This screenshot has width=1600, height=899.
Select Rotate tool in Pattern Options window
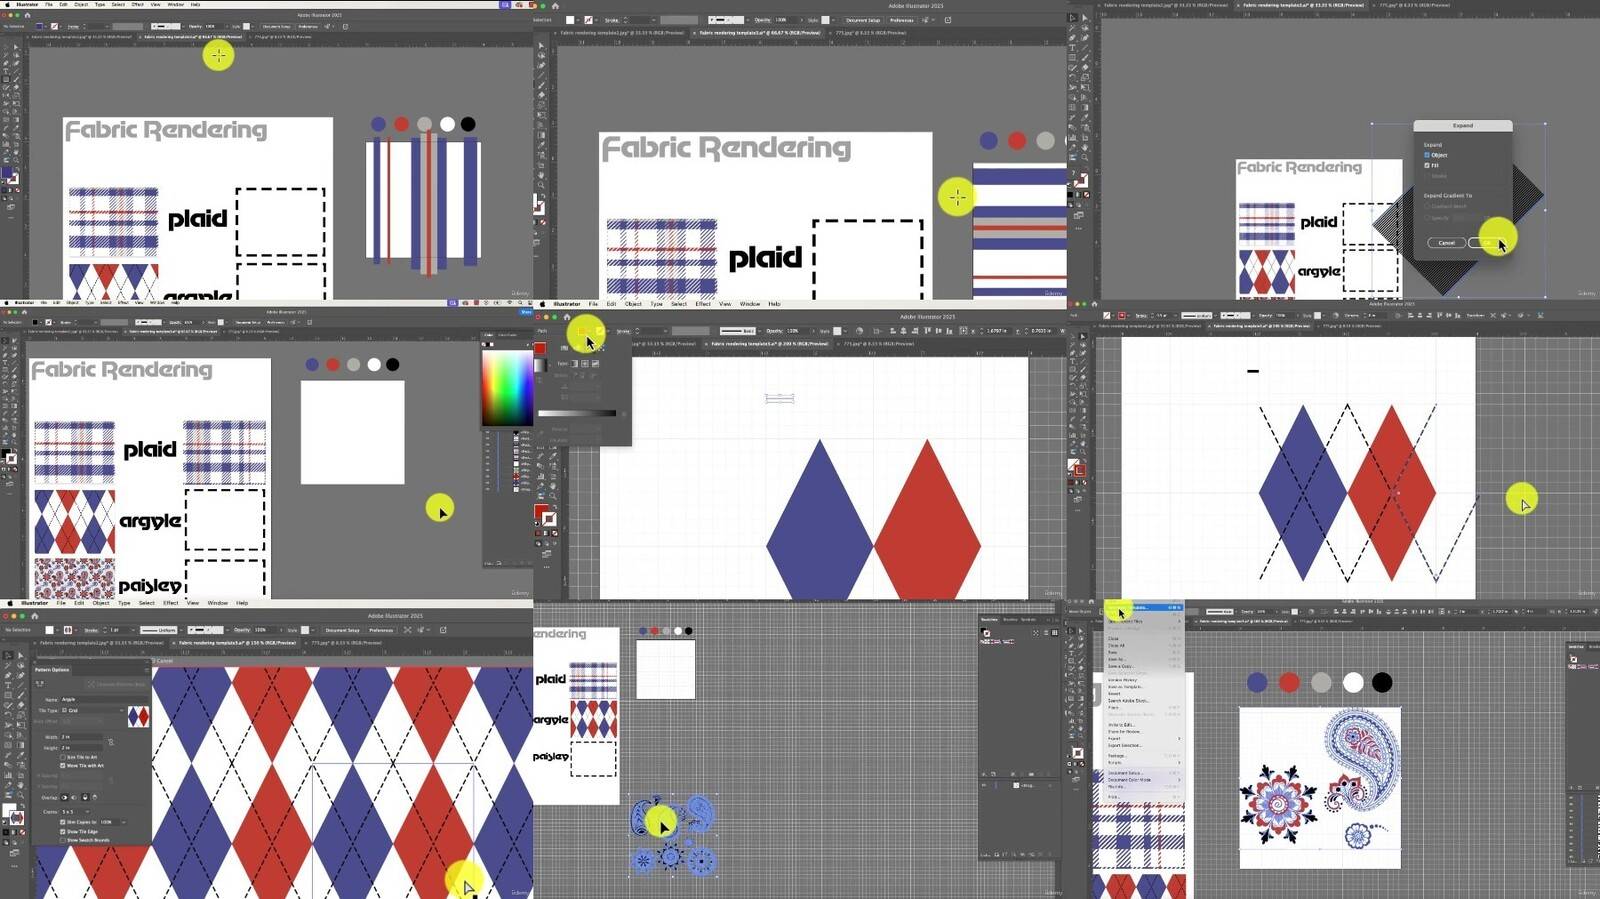click(8, 715)
